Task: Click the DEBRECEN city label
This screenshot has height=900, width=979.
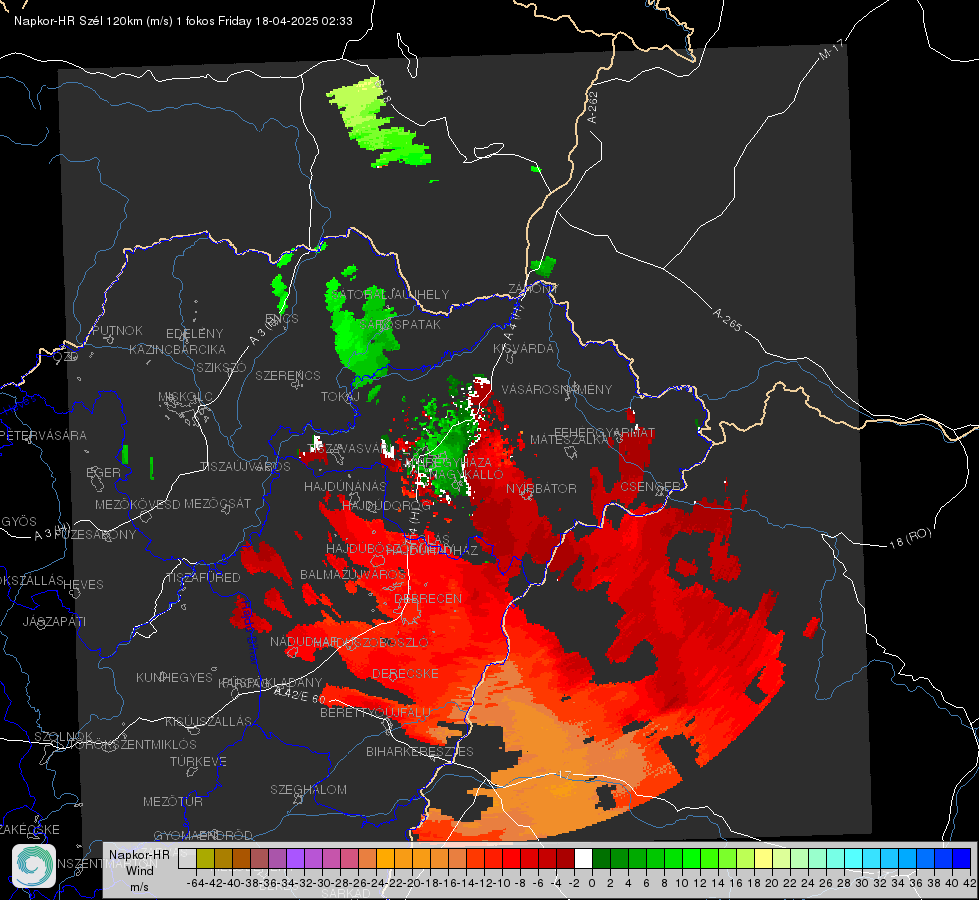Action: tap(428, 598)
